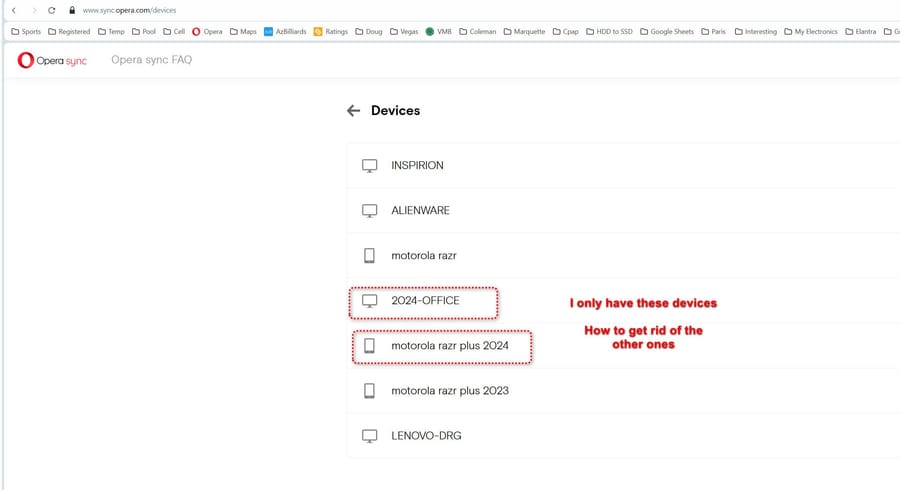Click phone icon beside motorola razr plus 2023

(370, 391)
